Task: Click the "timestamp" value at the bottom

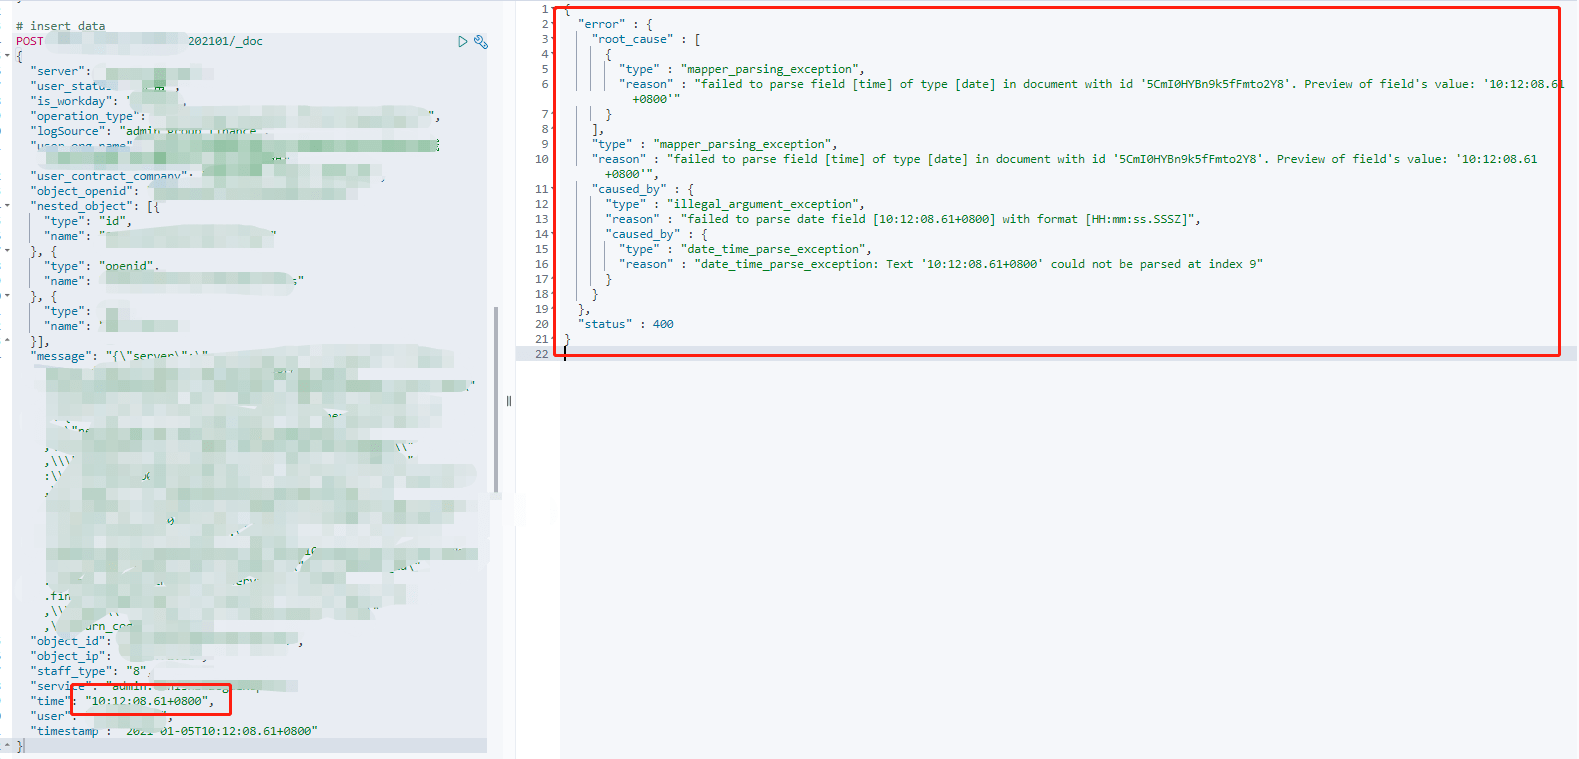Action: point(221,731)
